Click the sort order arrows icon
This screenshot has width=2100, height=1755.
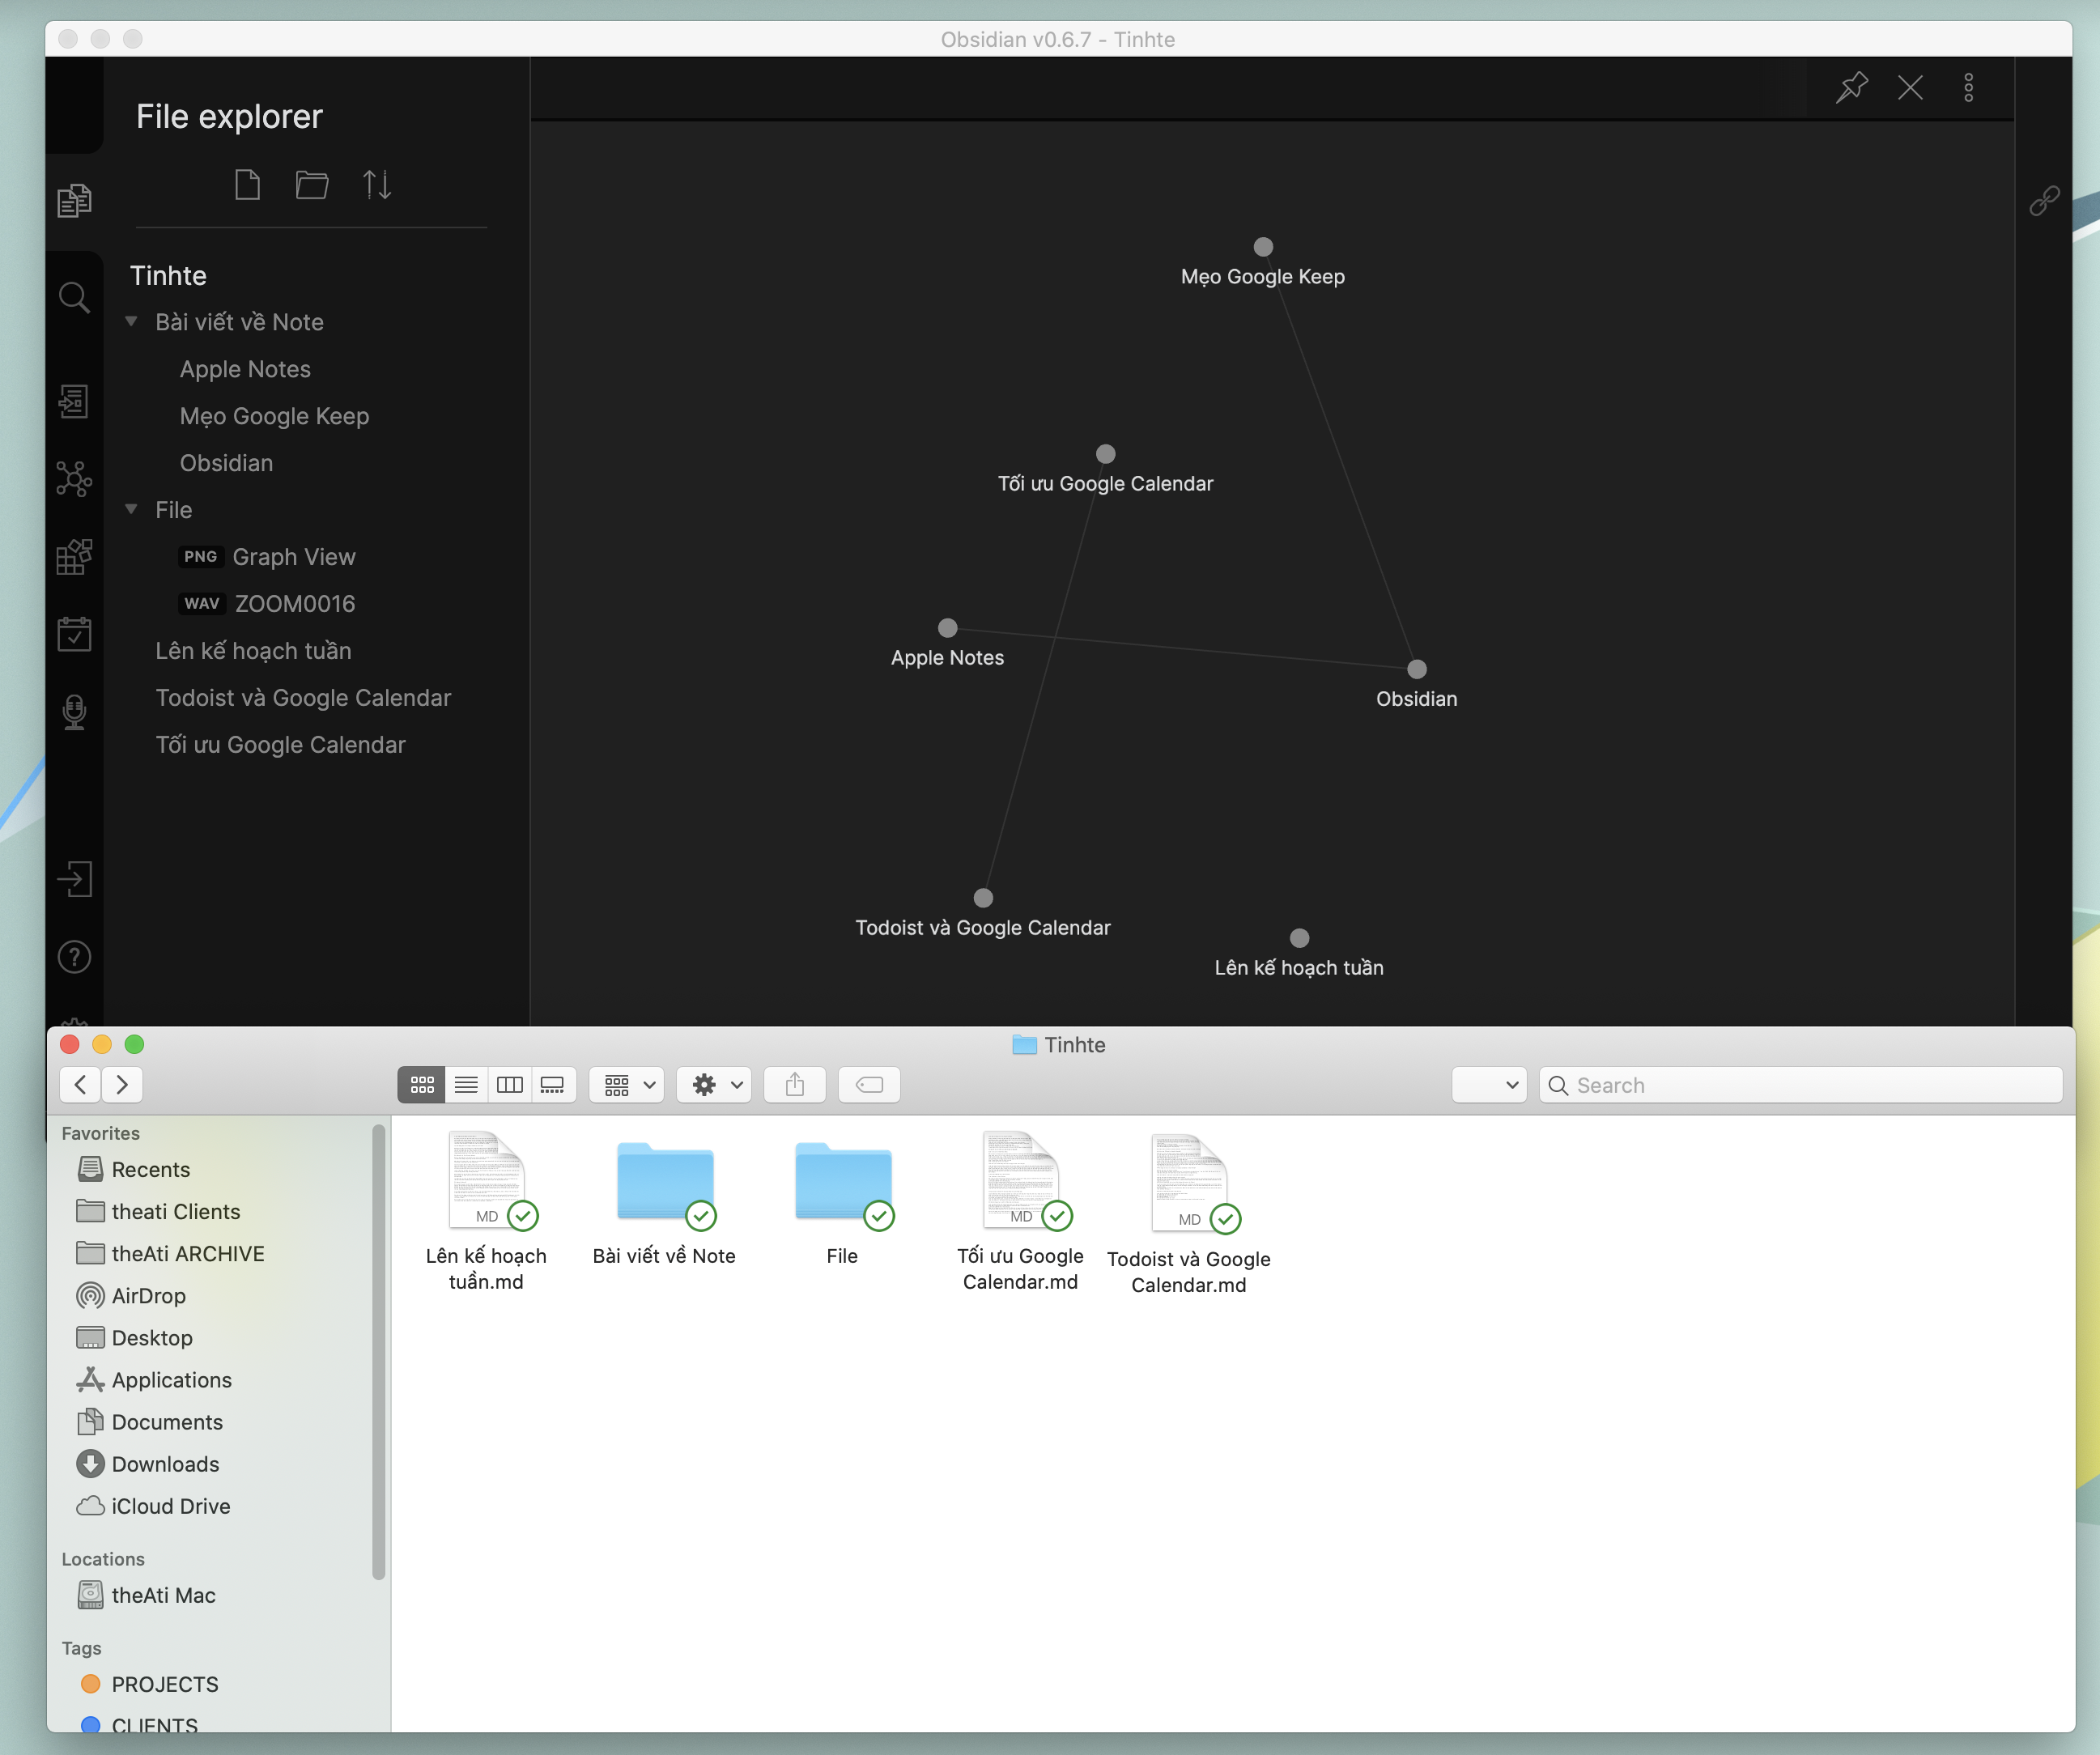tap(377, 185)
